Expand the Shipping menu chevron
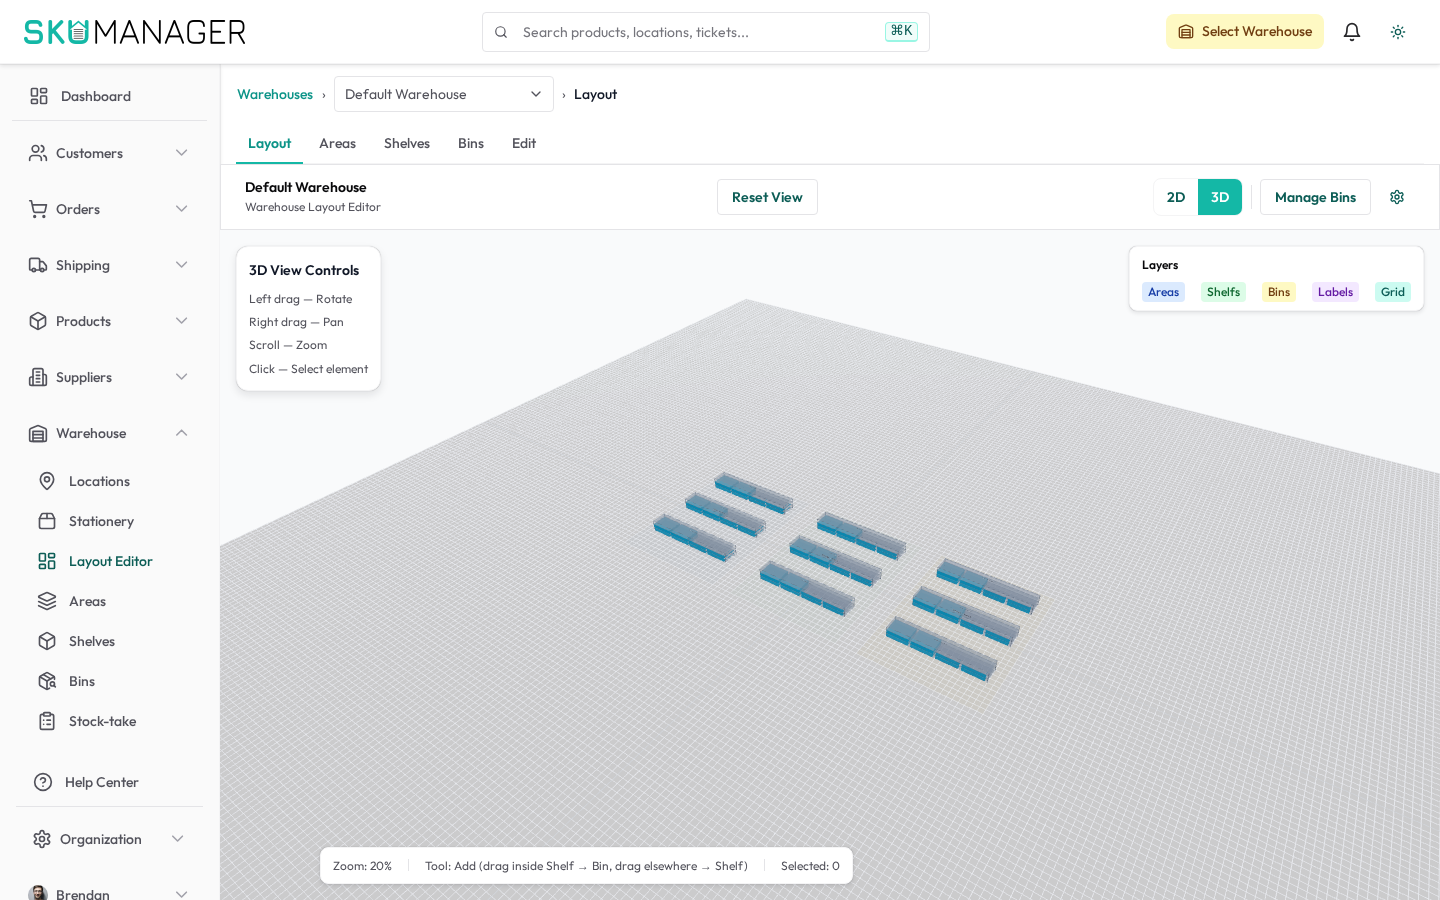The image size is (1440, 900). coord(182,265)
